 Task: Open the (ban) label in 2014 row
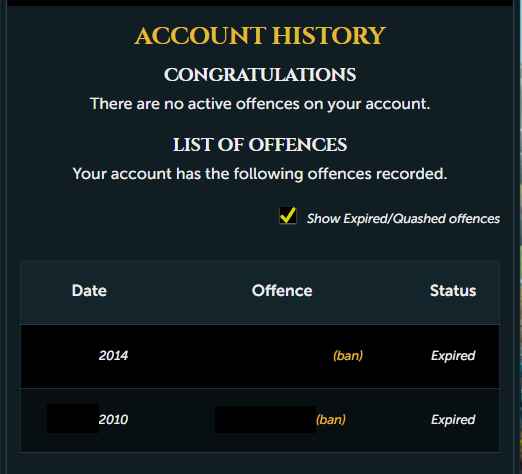(x=348, y=356)
